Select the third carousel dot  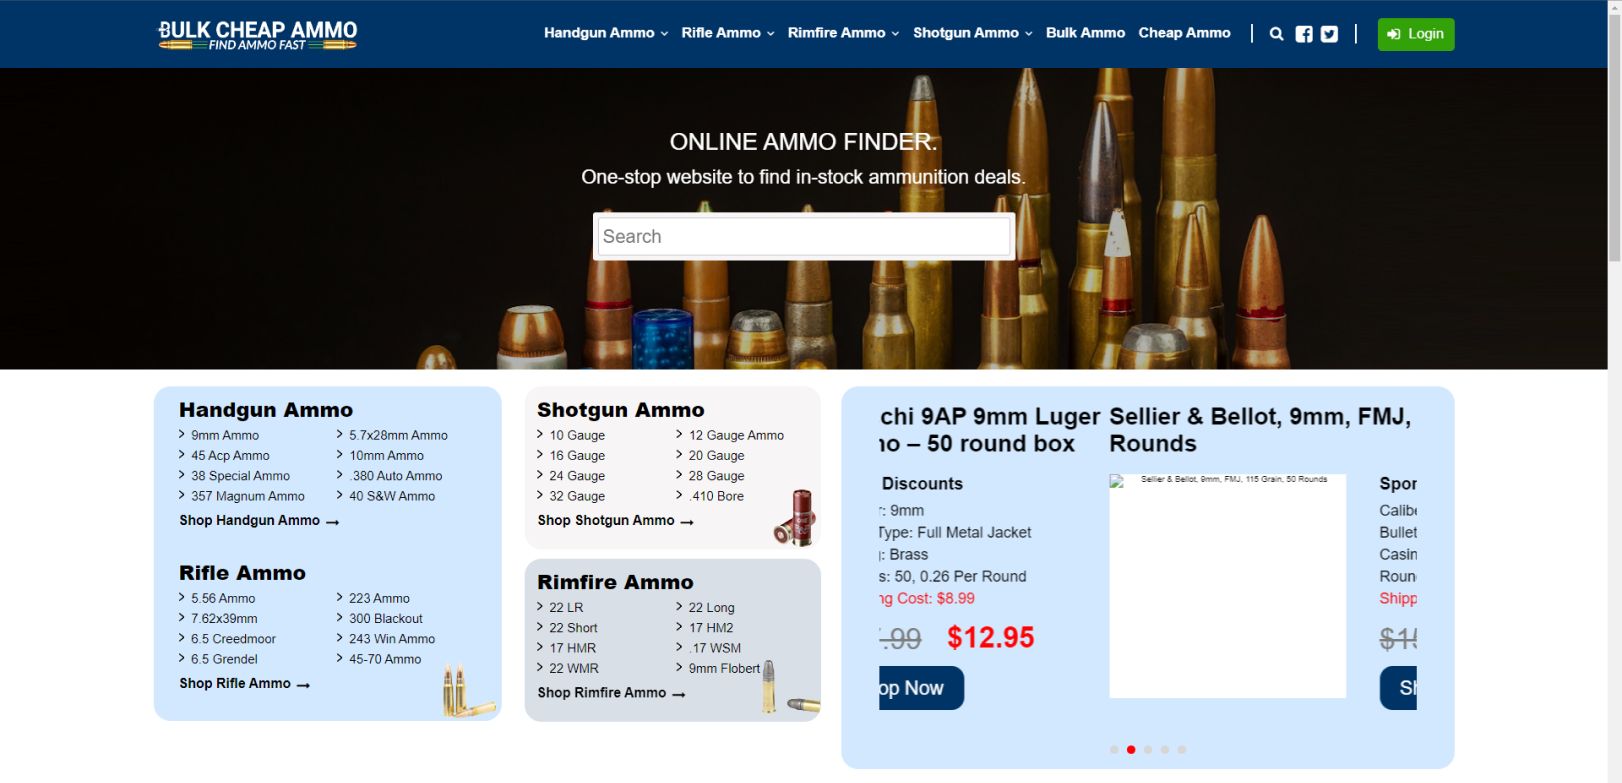[1148, 749]
